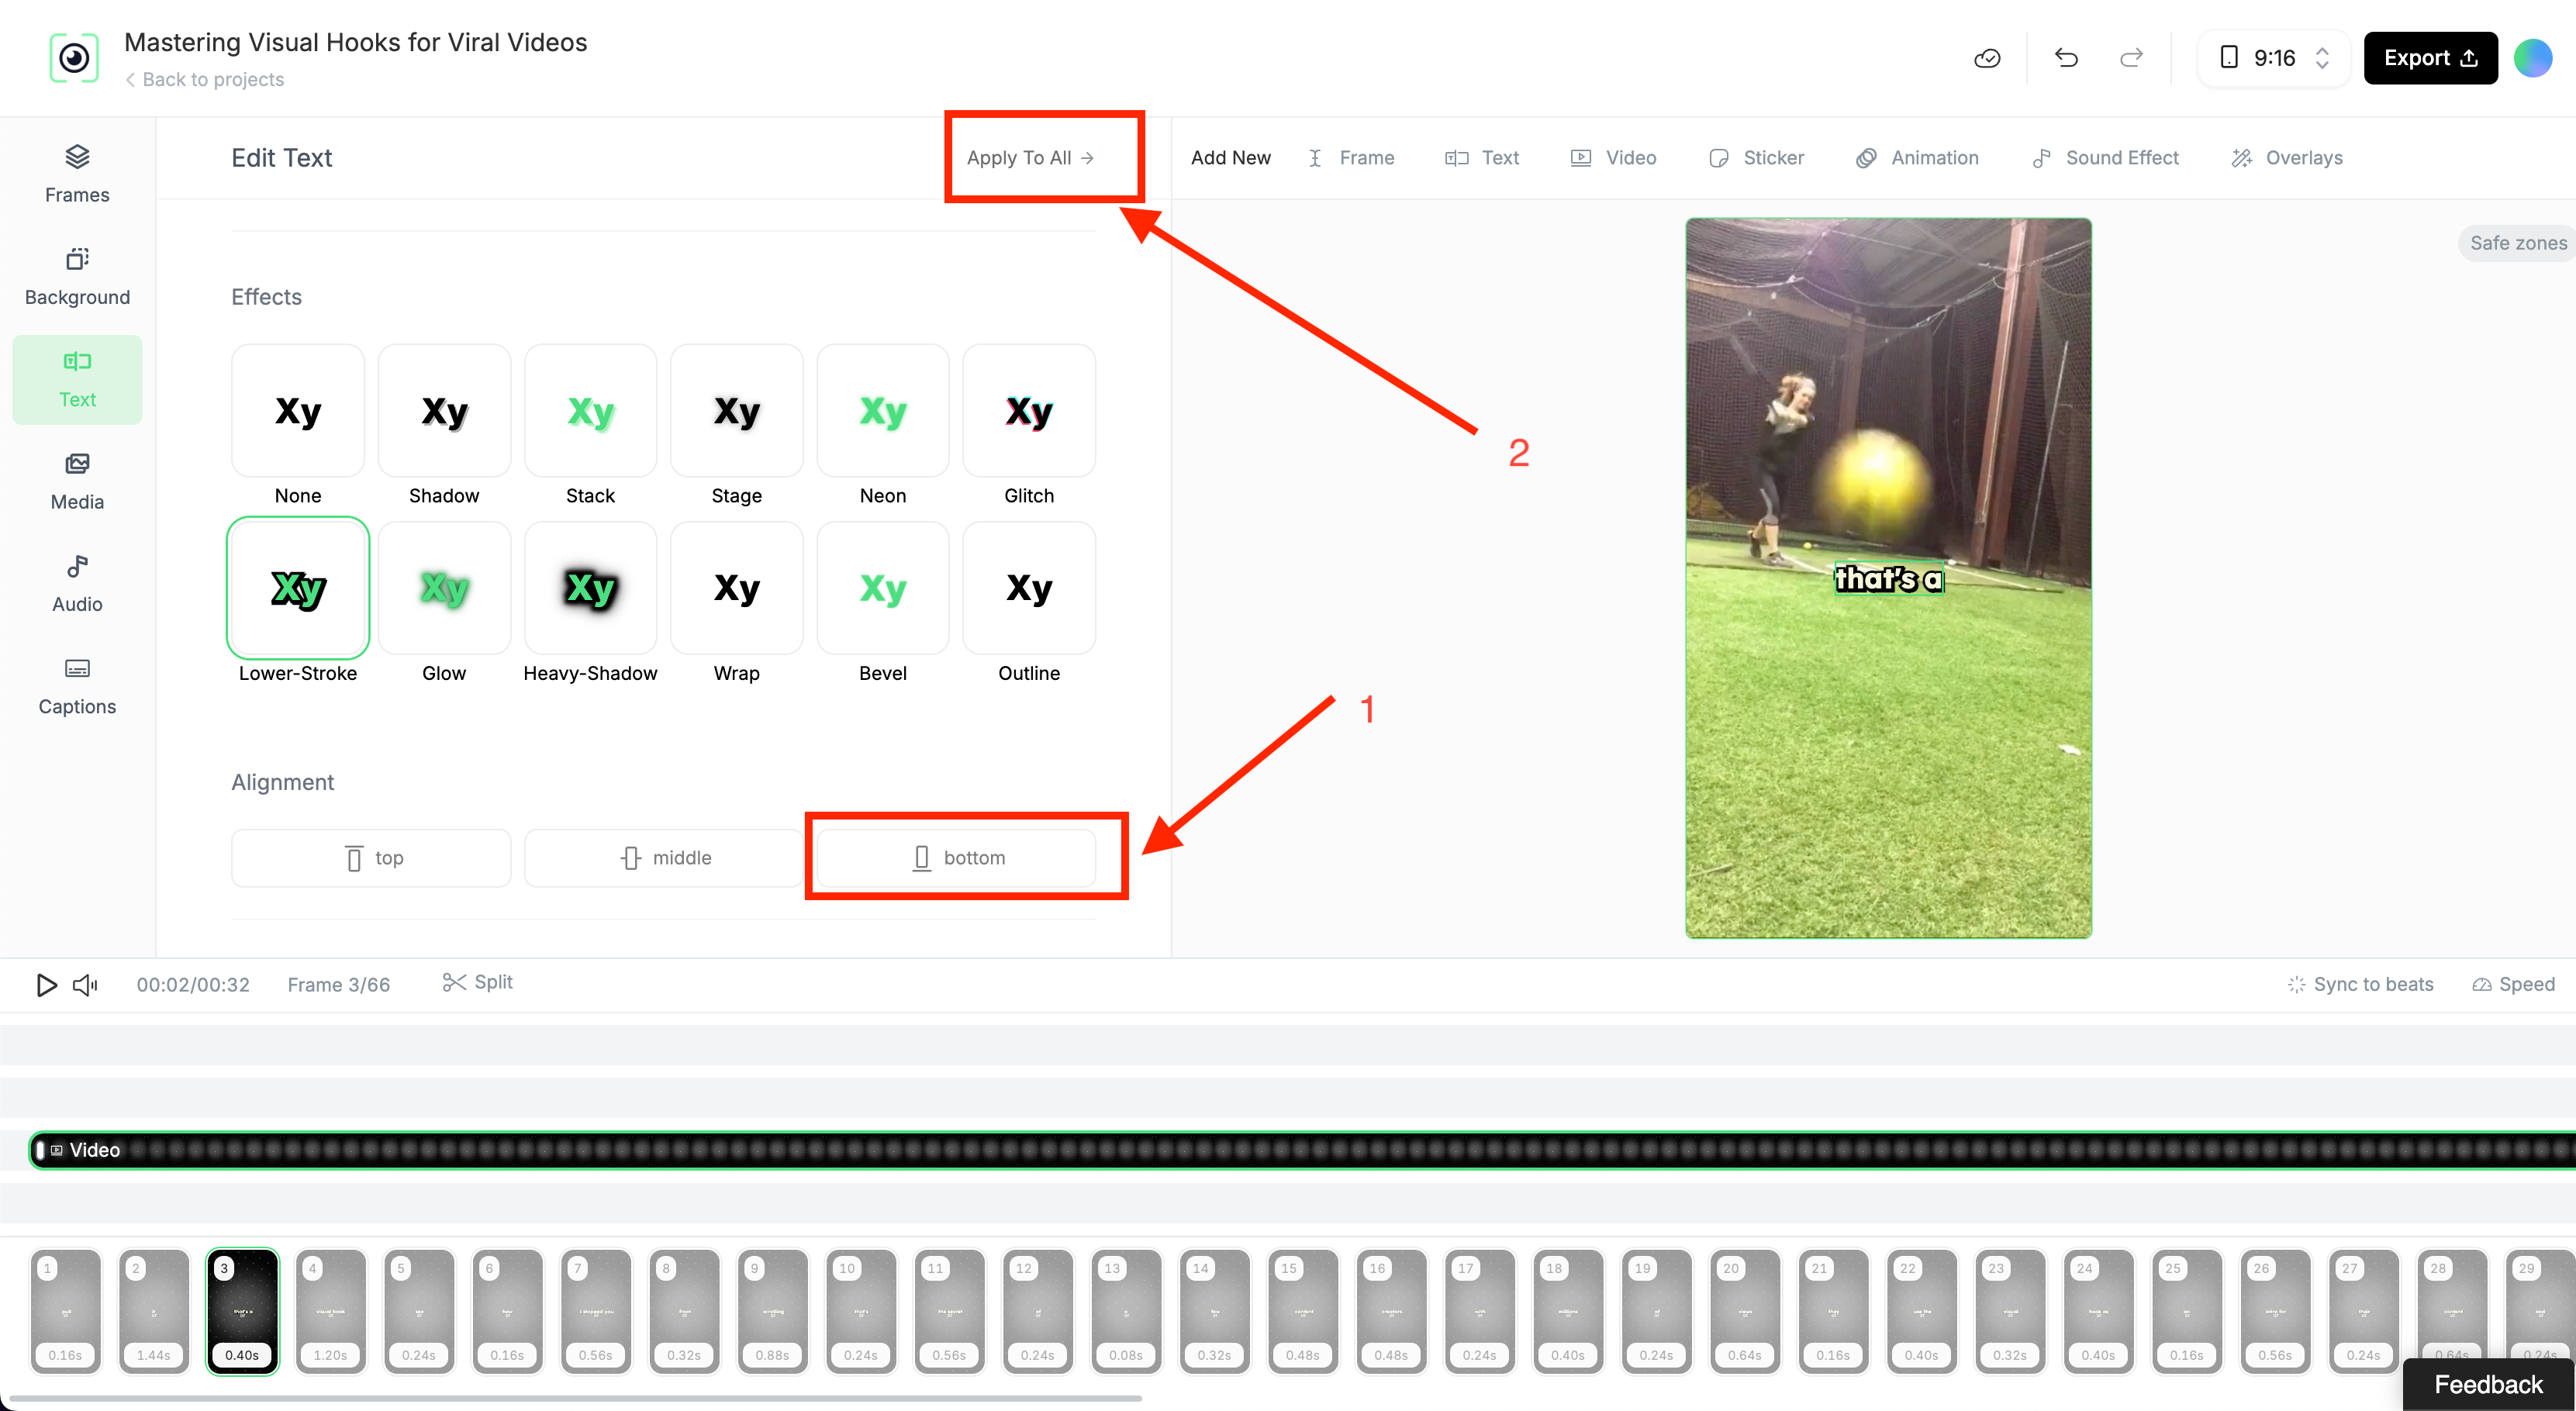Add new Sound Effect from toolbar
The image size is (2576, 1411).
(x=2105, y=158)
